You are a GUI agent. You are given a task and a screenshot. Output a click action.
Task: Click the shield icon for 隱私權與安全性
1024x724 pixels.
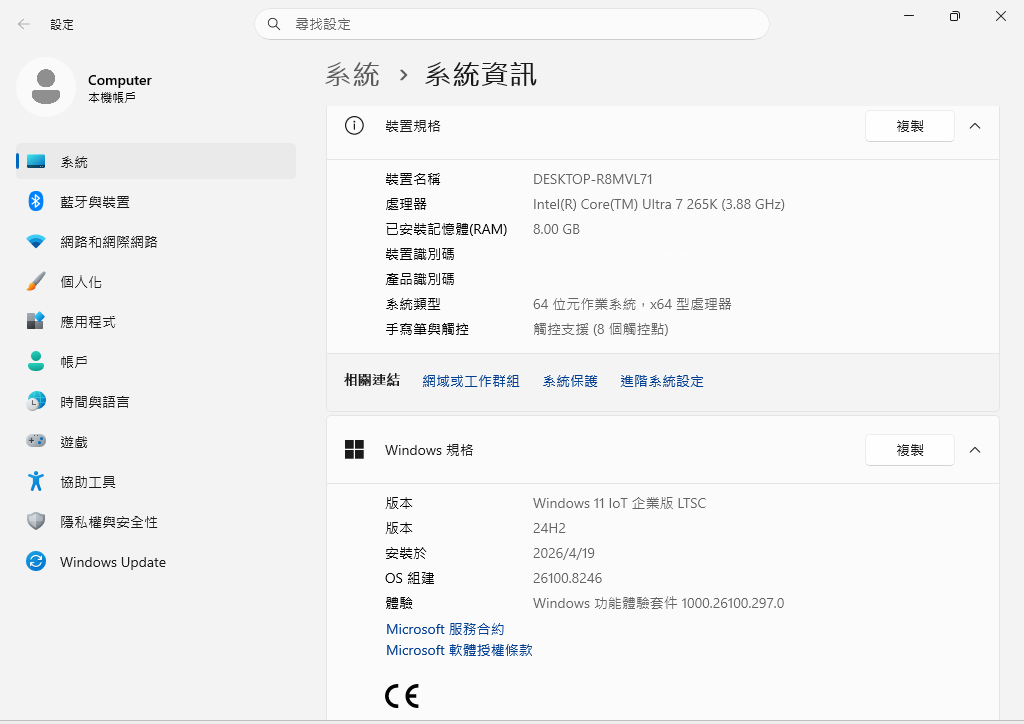[x=36, y=521]
